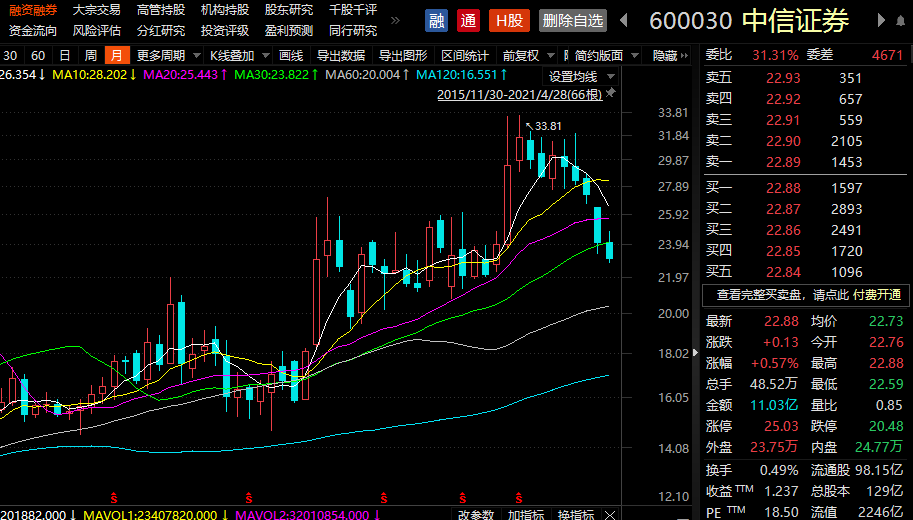Go to next stock with right arrow

click(881, 20)
